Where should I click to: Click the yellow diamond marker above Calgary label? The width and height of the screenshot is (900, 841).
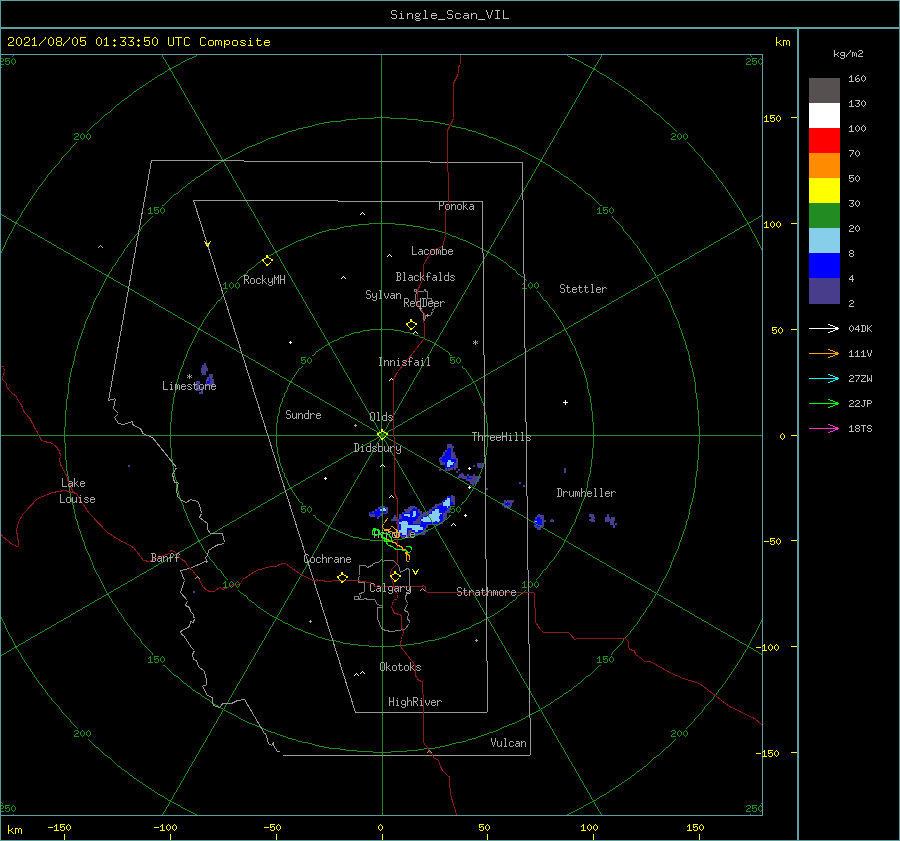(x=395, y=576)
